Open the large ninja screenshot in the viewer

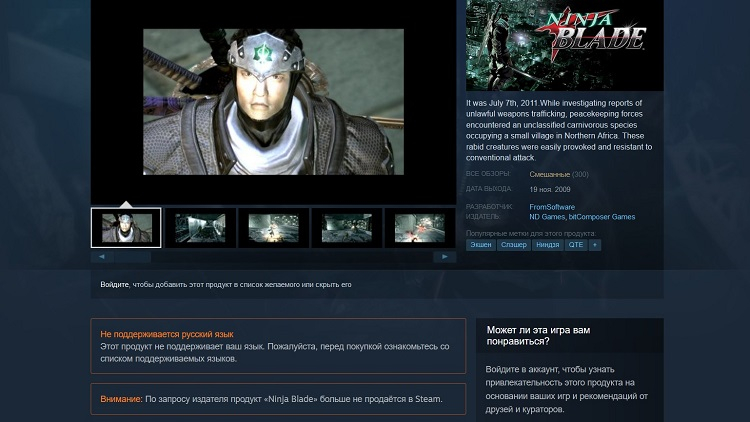click(274, 102)
